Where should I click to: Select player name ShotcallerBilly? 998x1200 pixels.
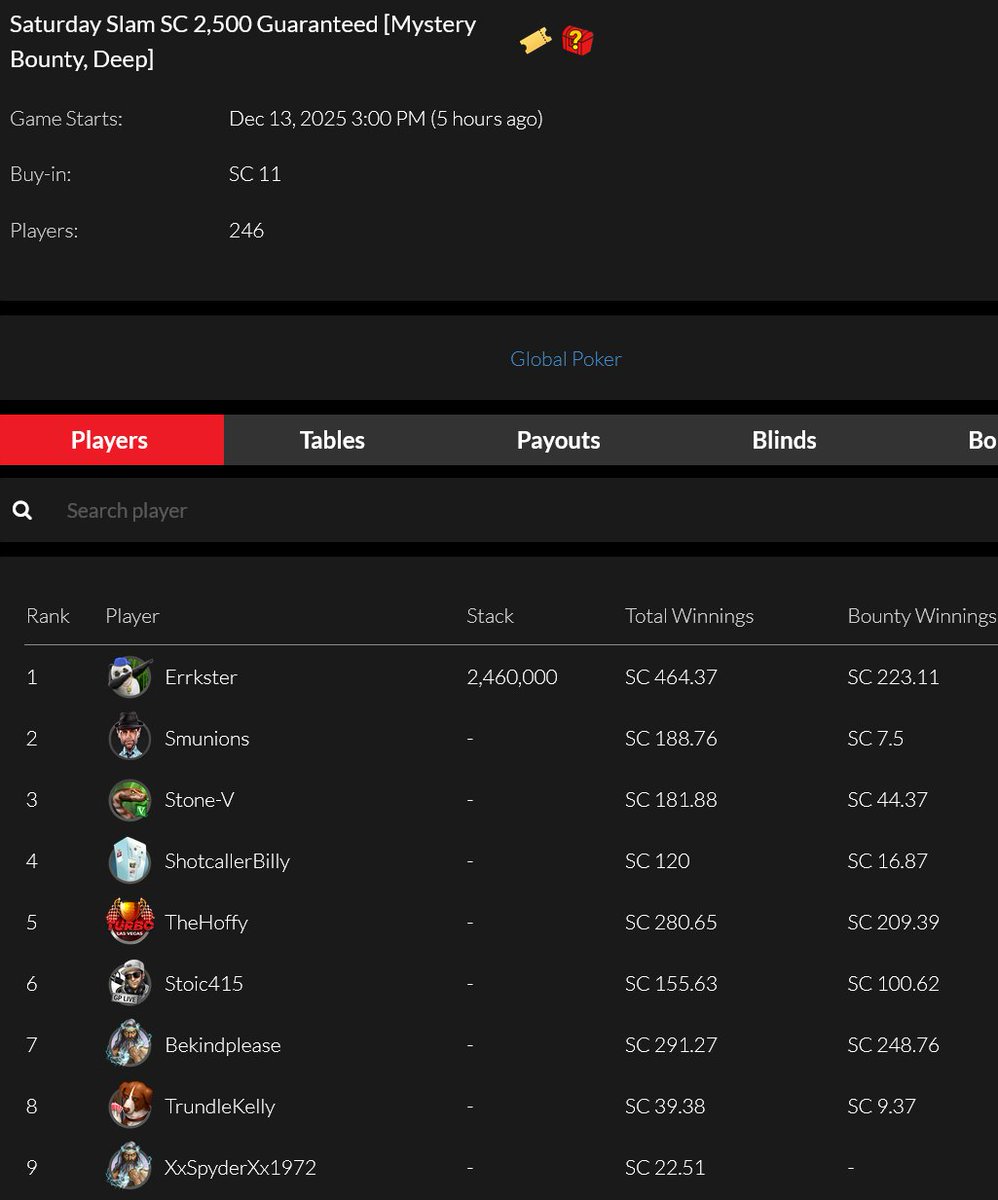tap(227, 861)
